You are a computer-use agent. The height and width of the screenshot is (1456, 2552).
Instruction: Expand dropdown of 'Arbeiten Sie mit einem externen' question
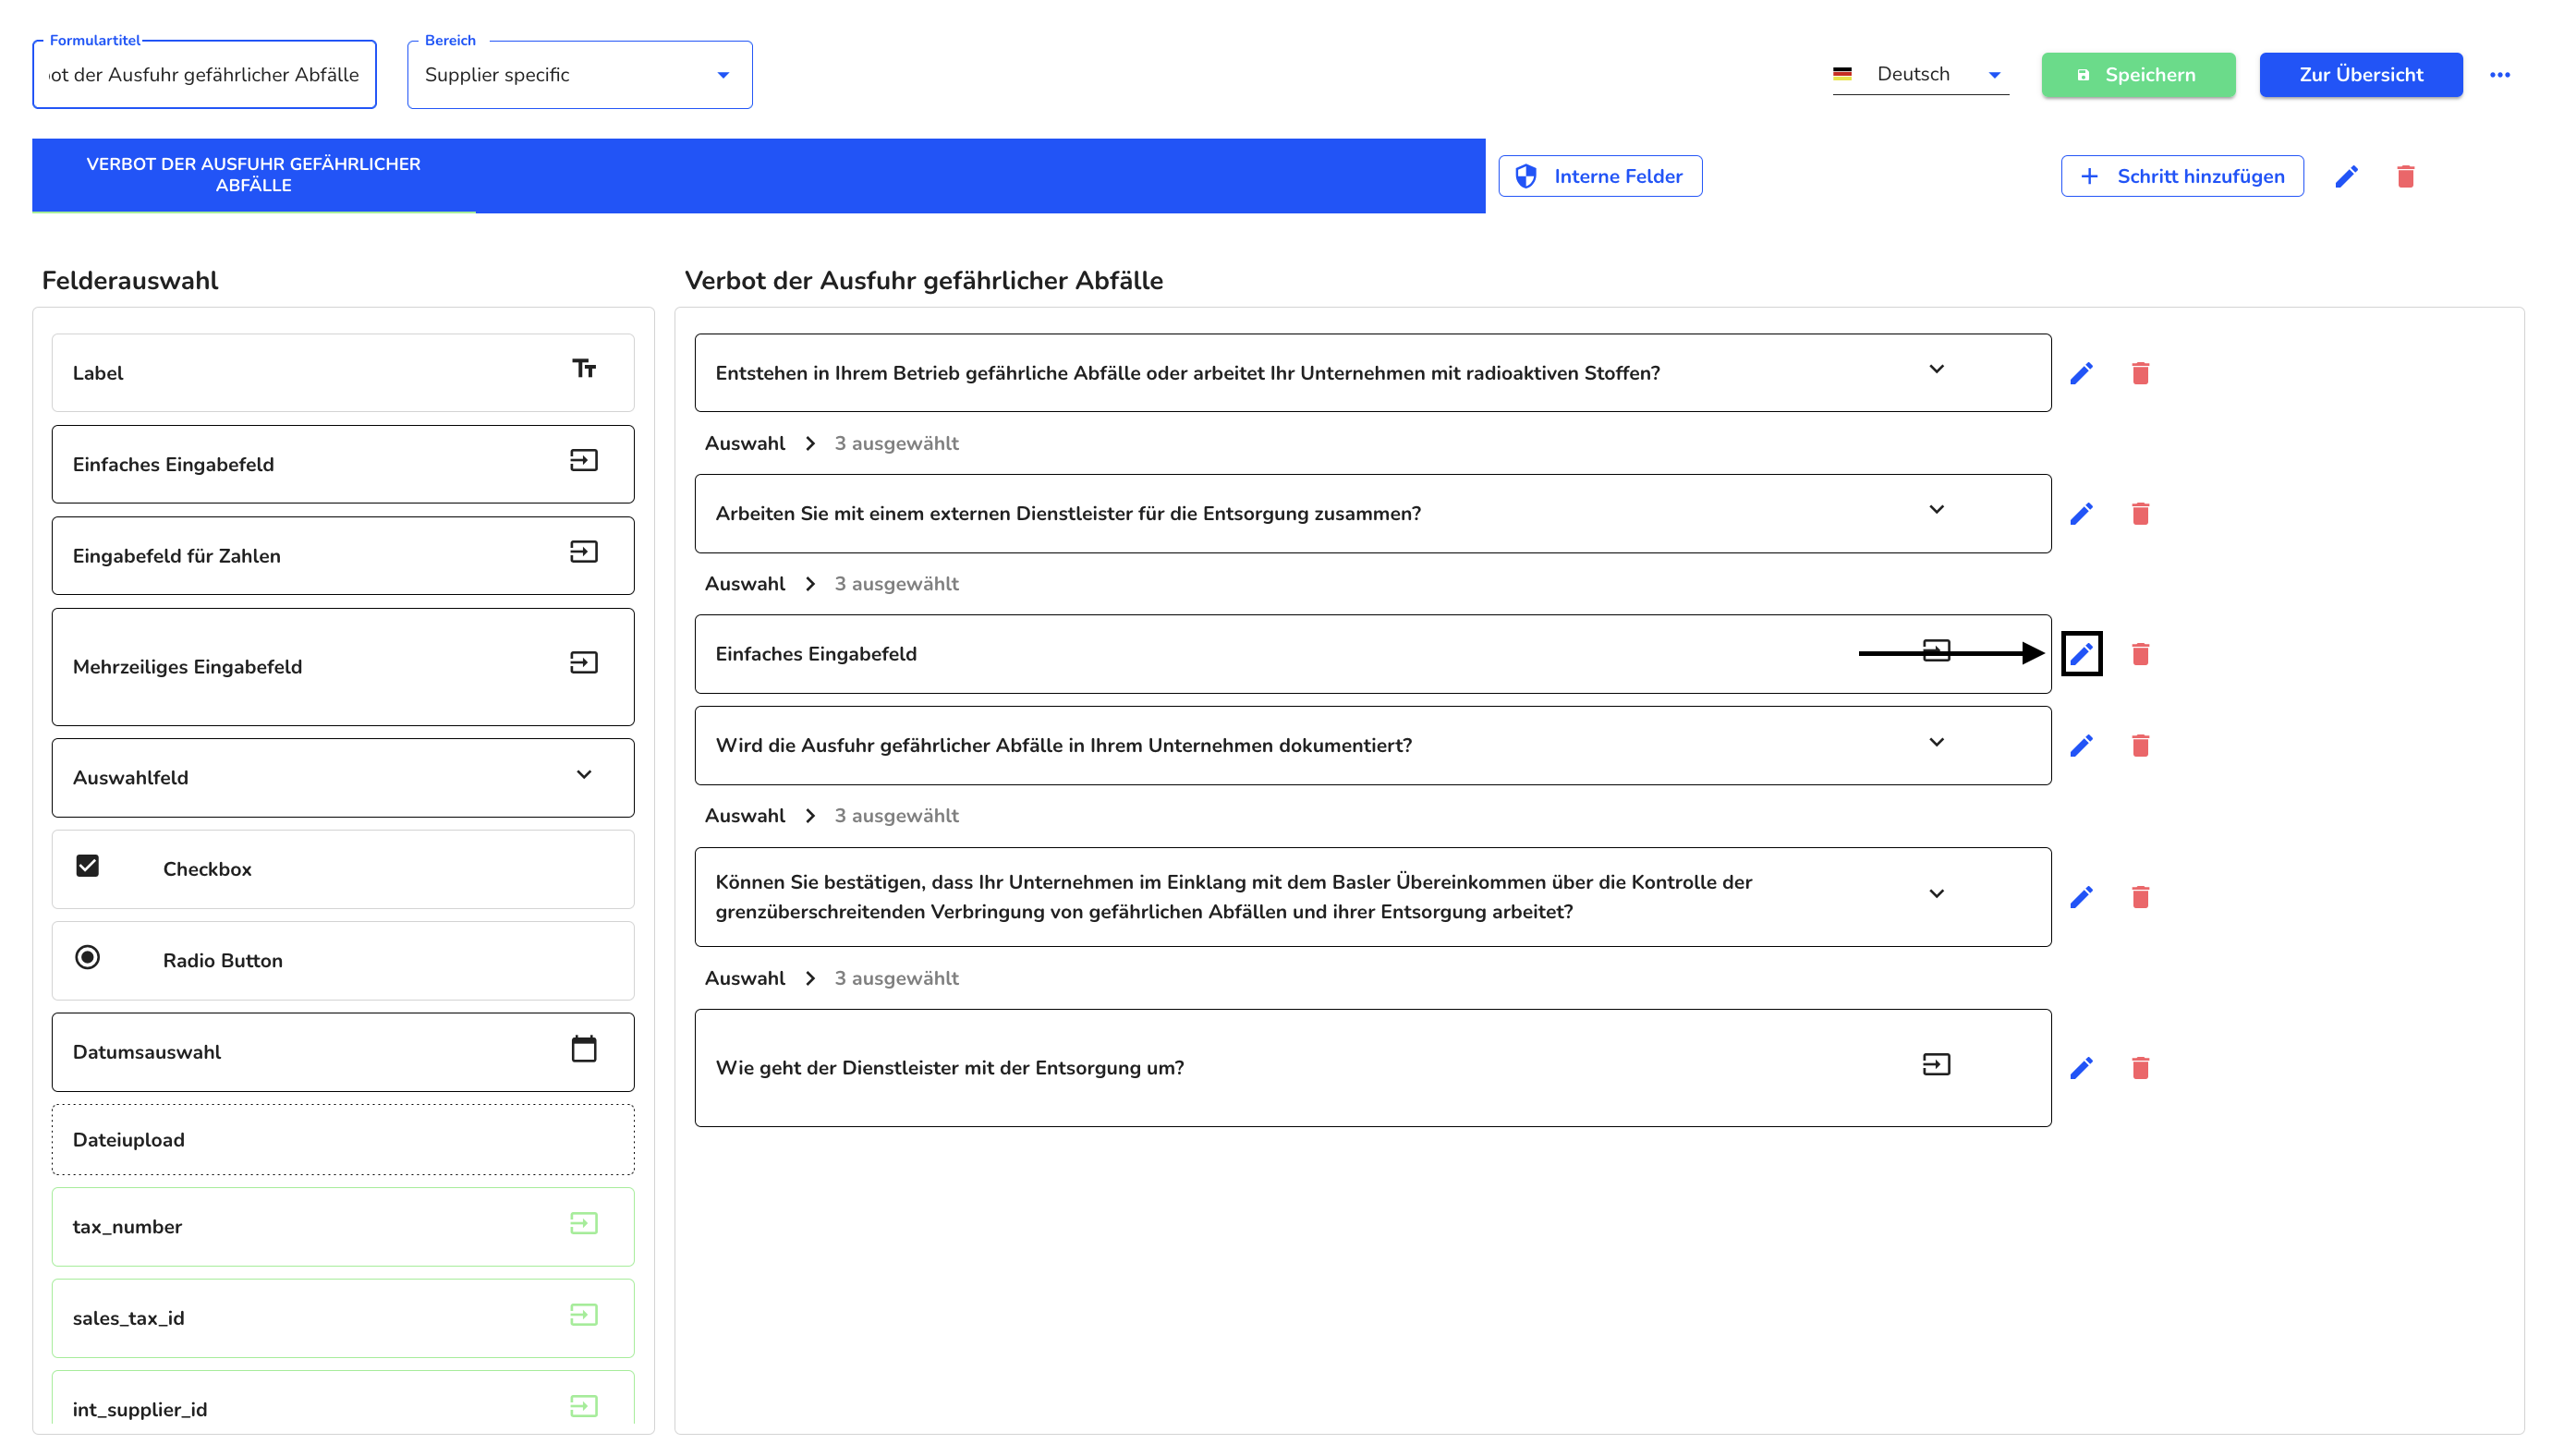click(x=1936, y=510)
